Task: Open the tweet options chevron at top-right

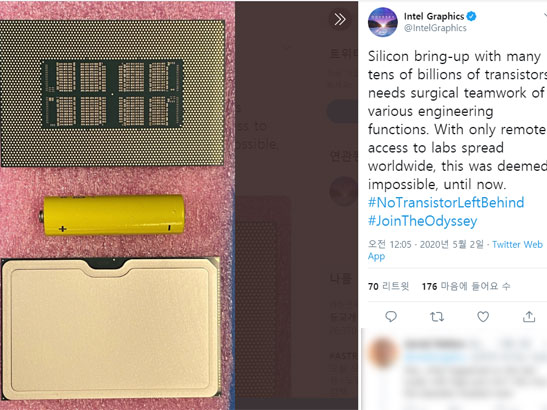Action: (545, 15)
